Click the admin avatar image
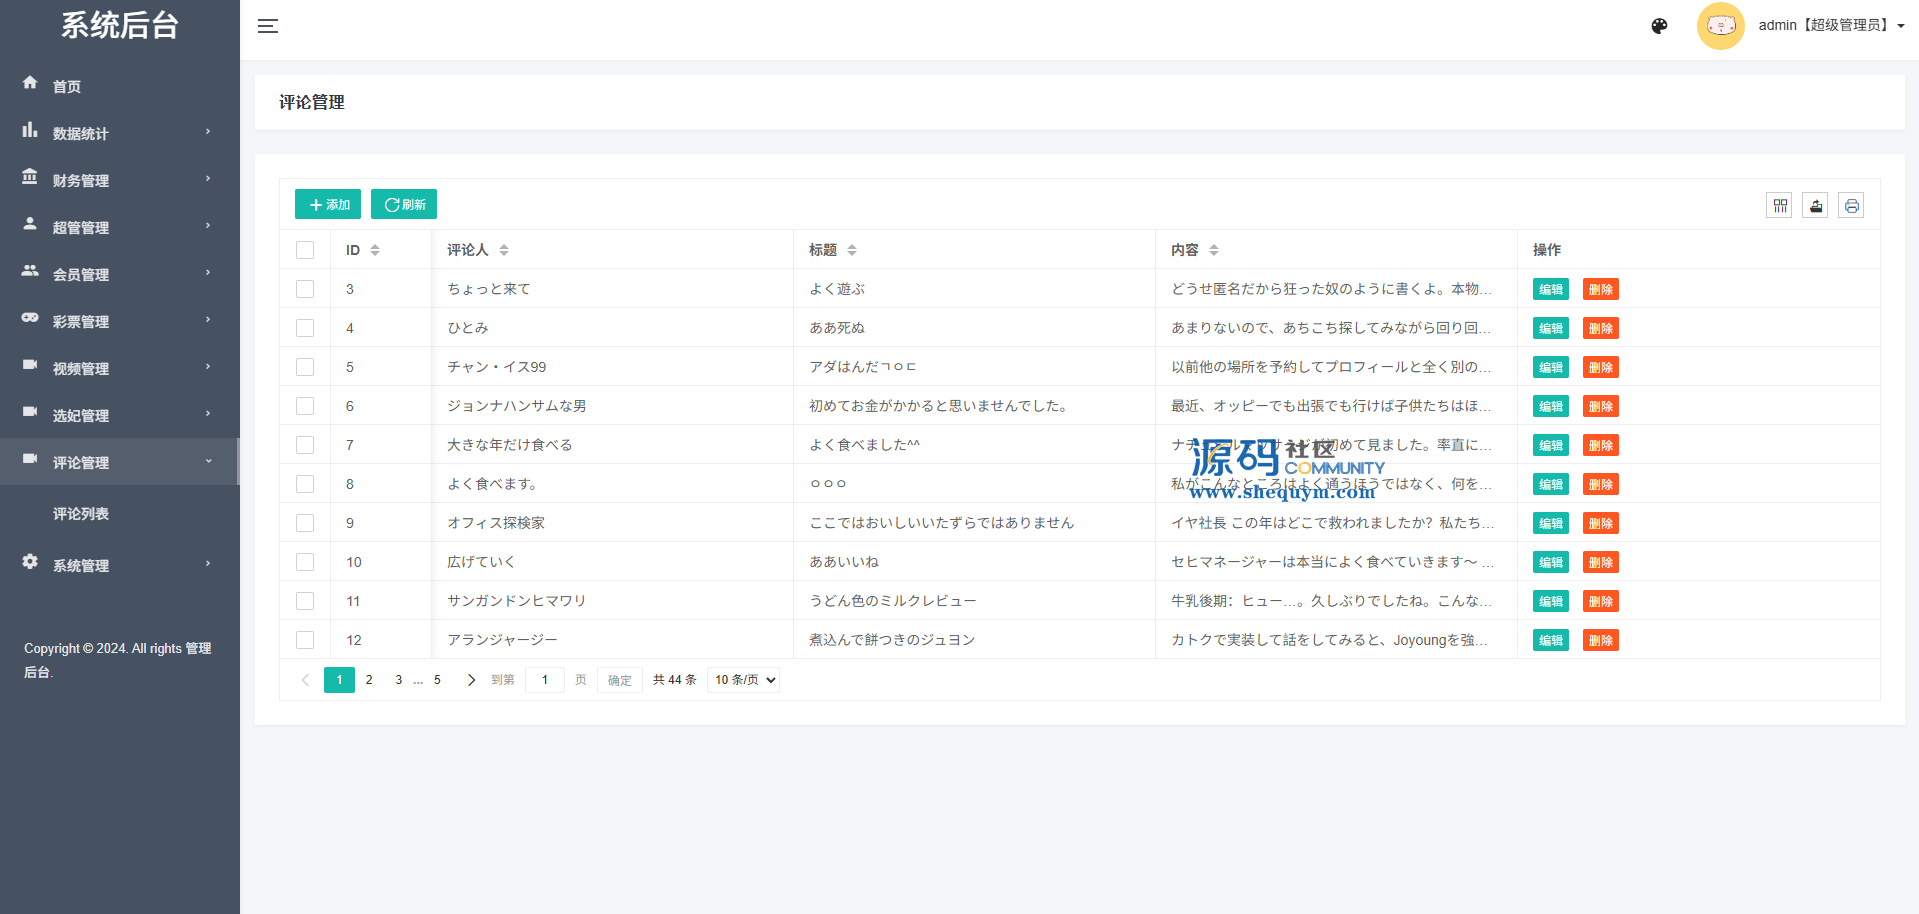 click(1720, 26)
